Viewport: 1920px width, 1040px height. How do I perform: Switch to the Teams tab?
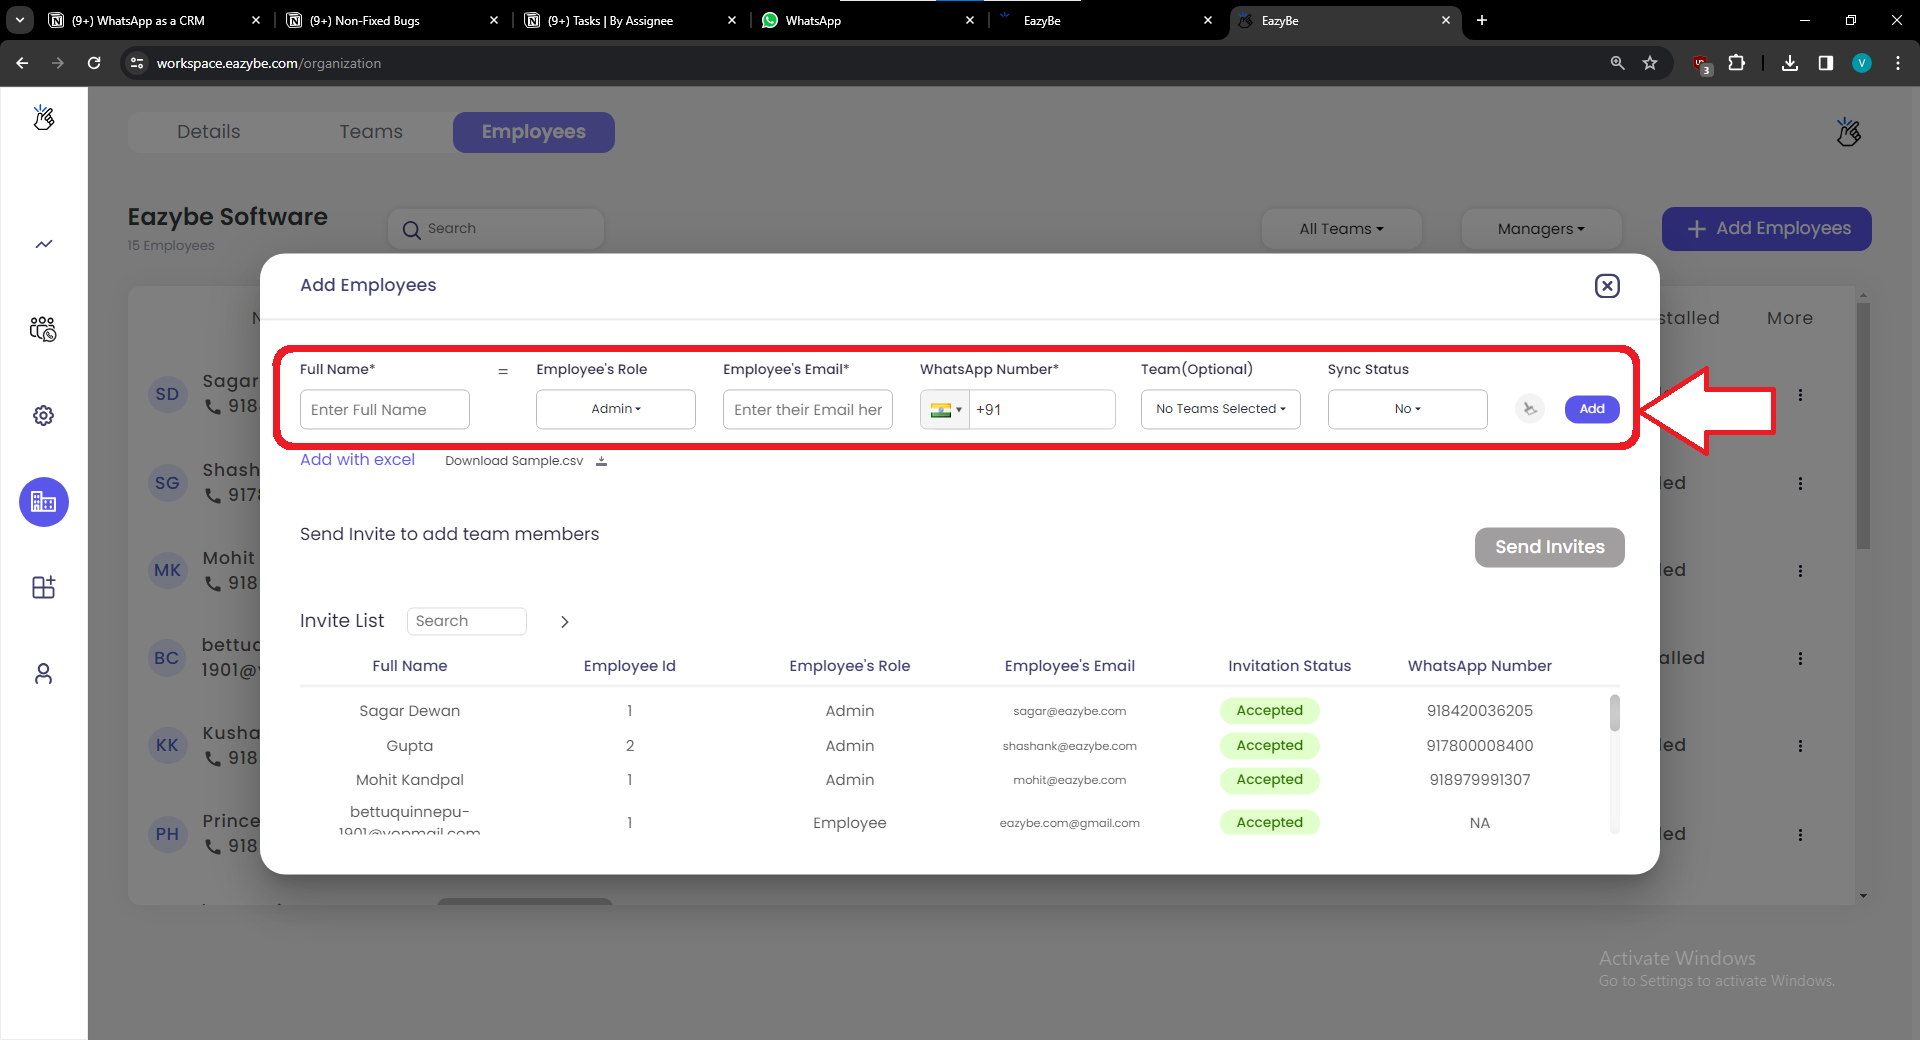click(x=371, y=132)
